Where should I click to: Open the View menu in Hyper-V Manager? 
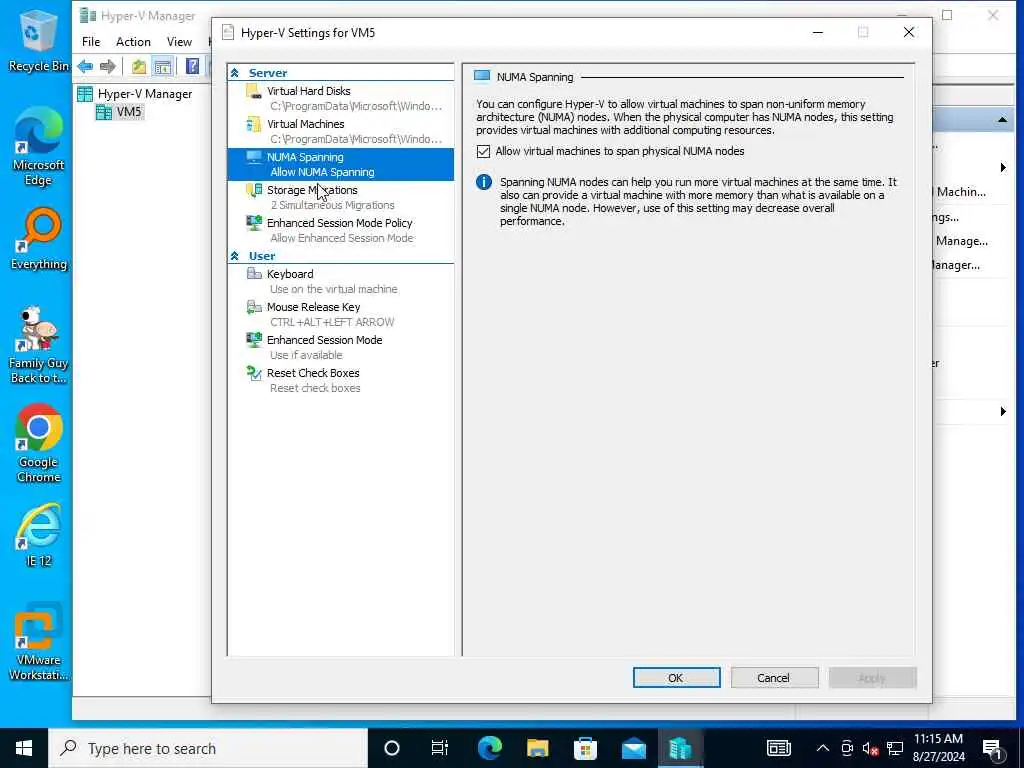[179, 42]
